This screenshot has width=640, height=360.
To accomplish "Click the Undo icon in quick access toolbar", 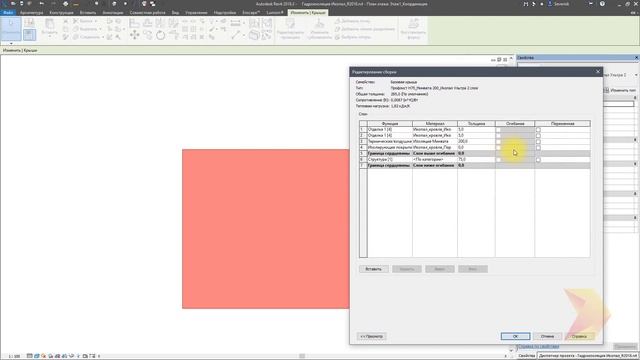I will coord(42,4).
